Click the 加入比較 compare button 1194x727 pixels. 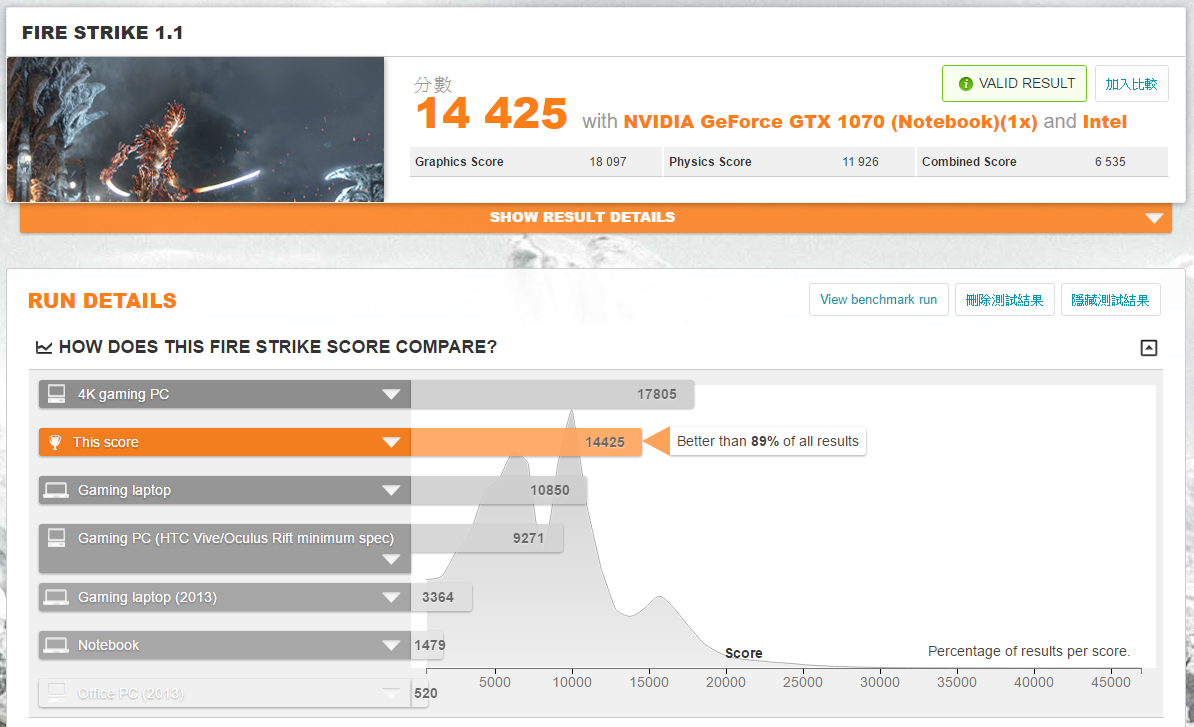pyautogui.click(x=1131, y=84)
